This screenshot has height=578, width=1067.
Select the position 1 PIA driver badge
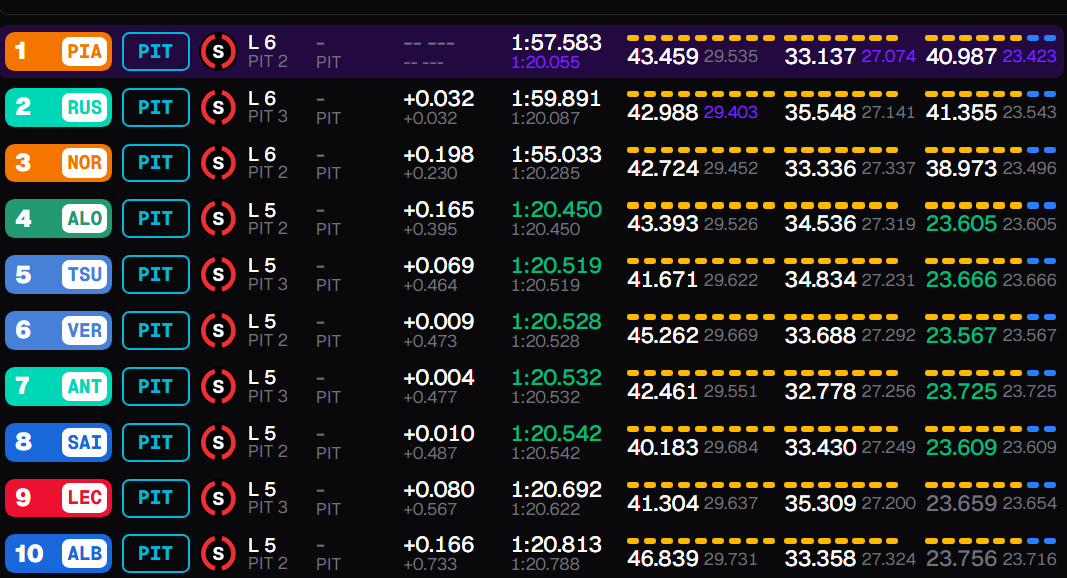(59, 51)
